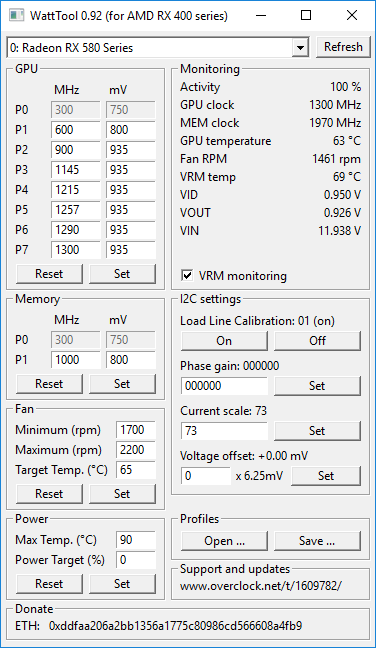Click Set in the Memory section
Screen dimensions: 376x648
[x=122, y=384]
